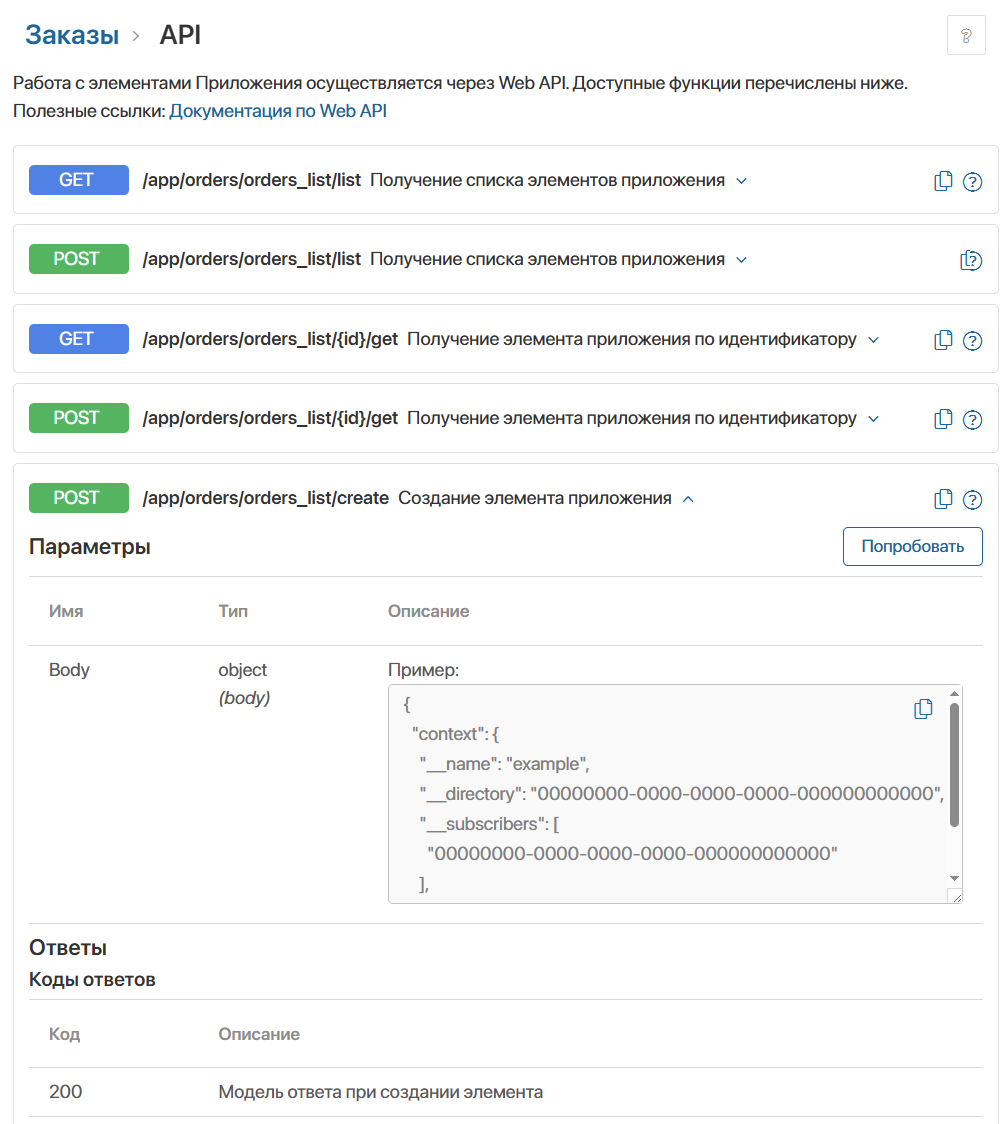Copy the POST orders_list/{id}/get endpoint
This screenshot has width=1007, height=1124.
click(x=943, y=419)
